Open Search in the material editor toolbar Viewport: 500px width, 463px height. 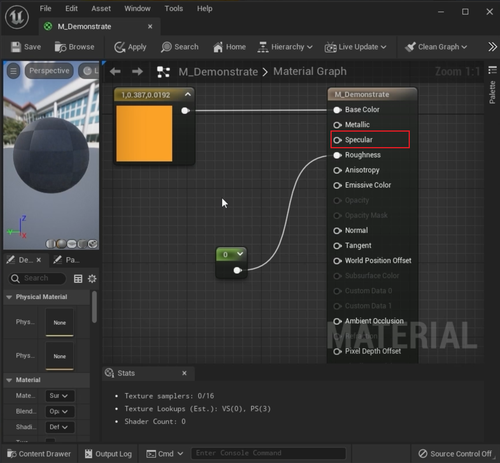pos(179,47)
